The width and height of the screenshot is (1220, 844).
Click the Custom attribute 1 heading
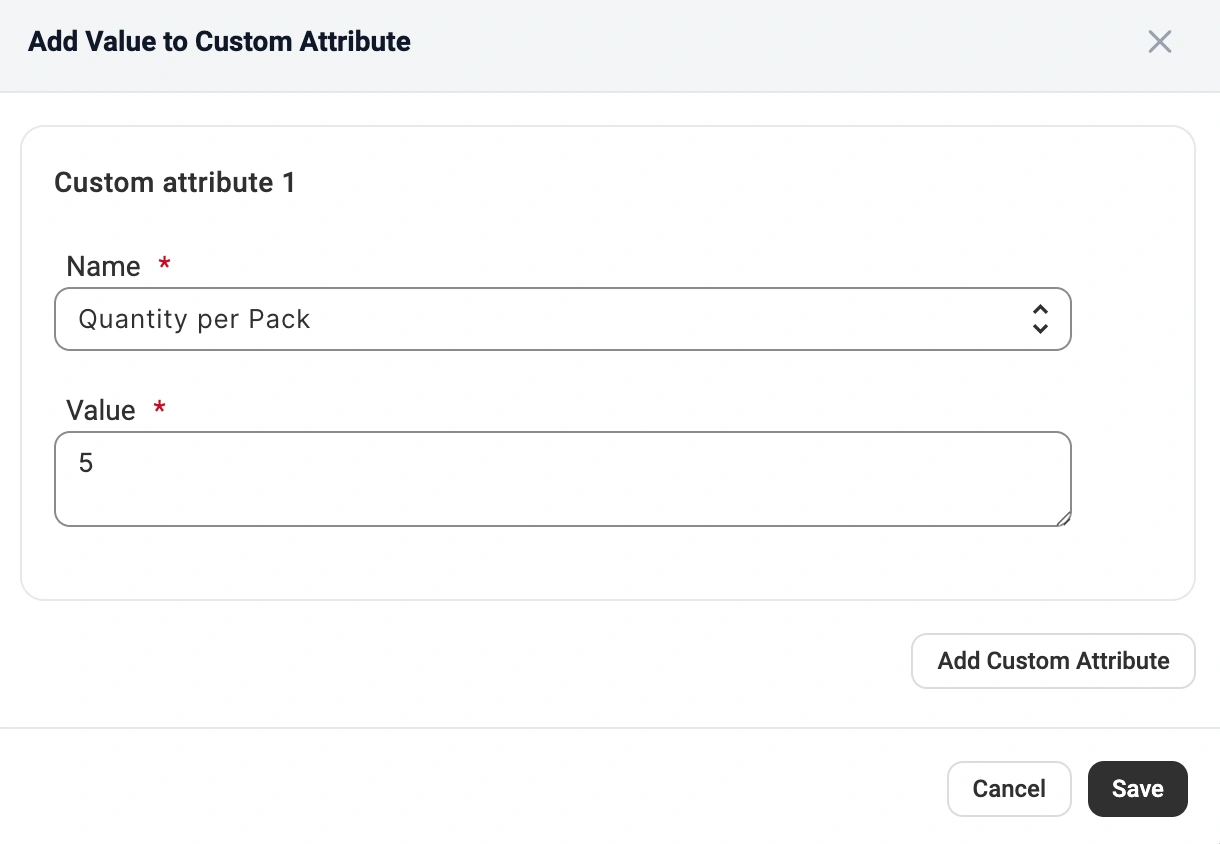pos(175,183)
